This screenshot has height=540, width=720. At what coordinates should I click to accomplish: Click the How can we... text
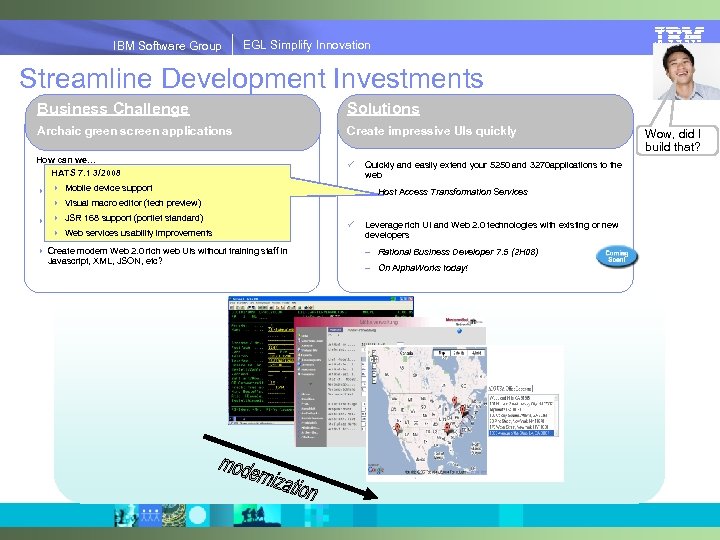pos(66,160)
